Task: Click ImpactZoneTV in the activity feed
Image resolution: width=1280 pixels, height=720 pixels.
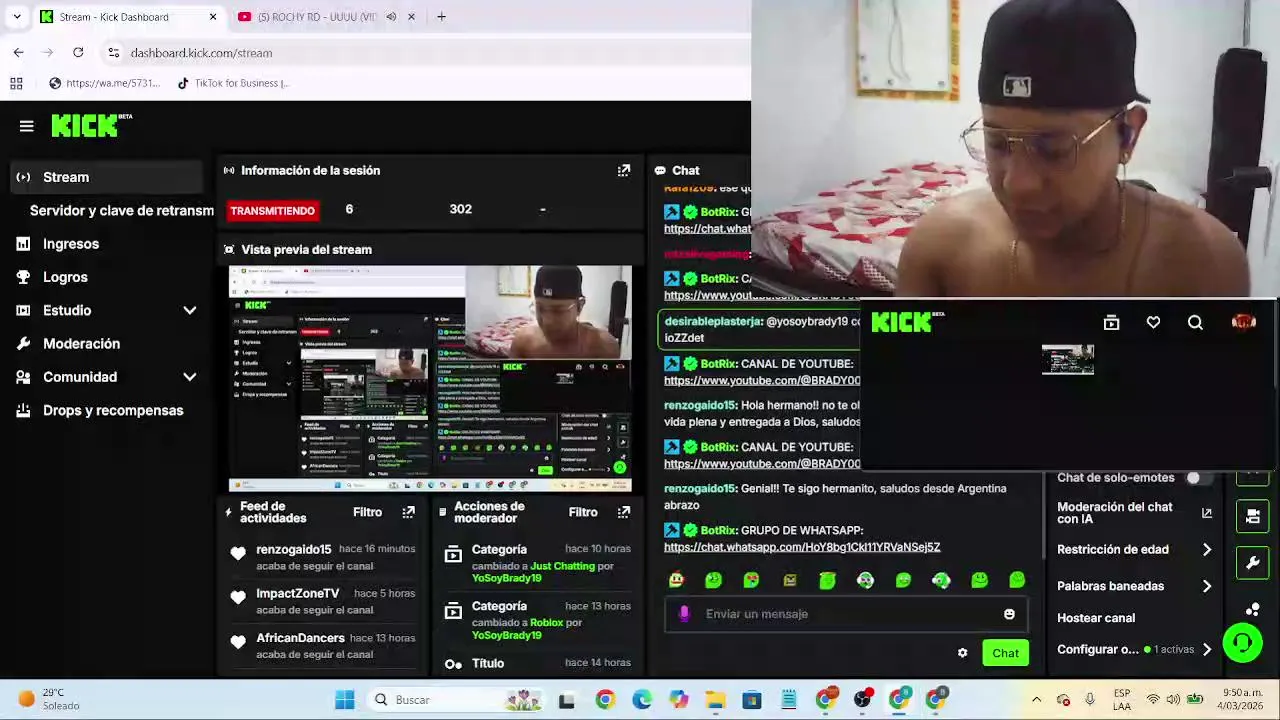Action: point(297,593)
